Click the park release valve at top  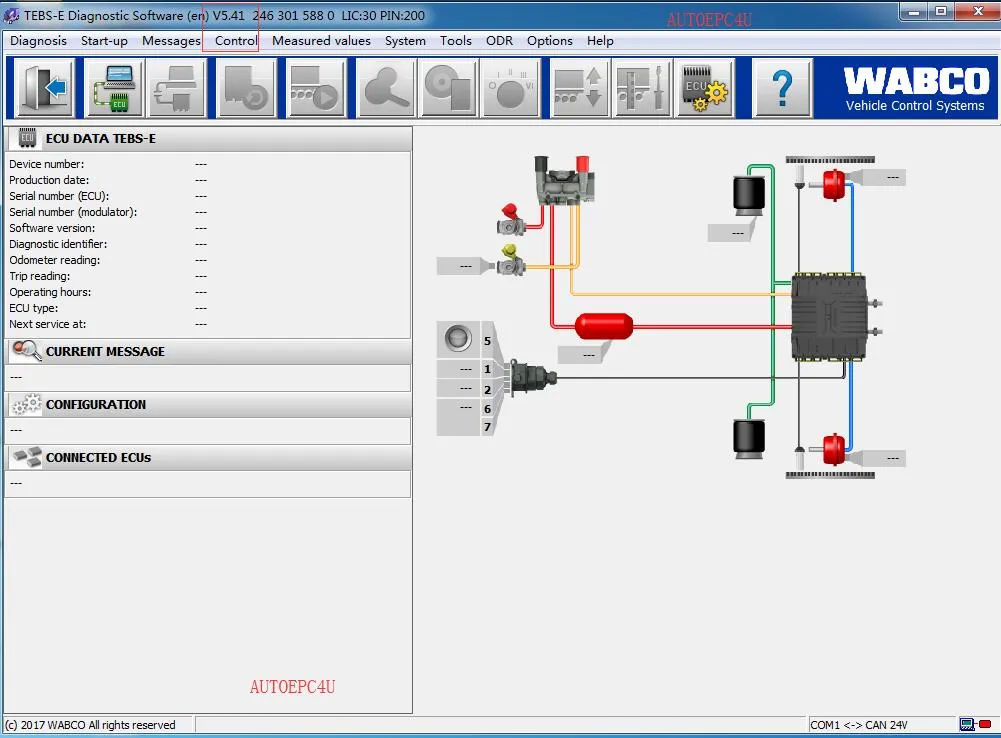564,181
